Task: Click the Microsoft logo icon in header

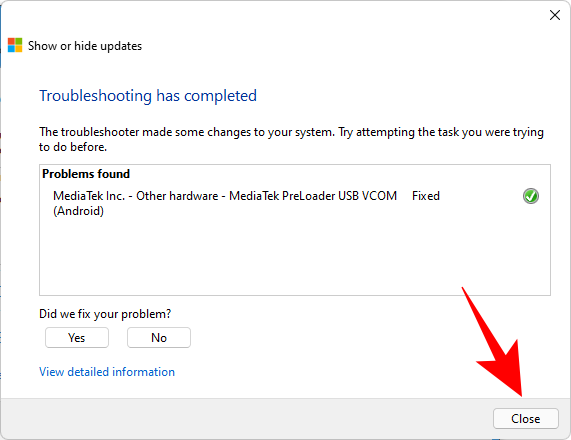Action: (15, 45)
